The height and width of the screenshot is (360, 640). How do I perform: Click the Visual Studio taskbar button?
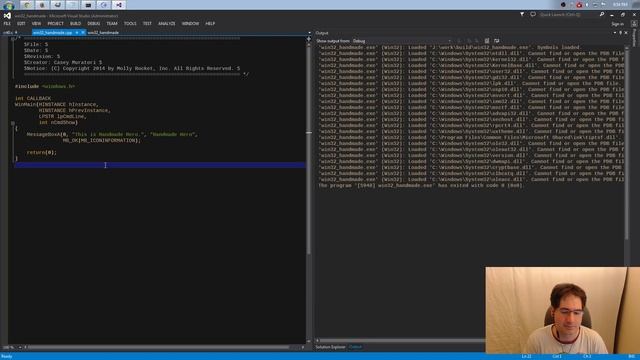tap(119, 5)
